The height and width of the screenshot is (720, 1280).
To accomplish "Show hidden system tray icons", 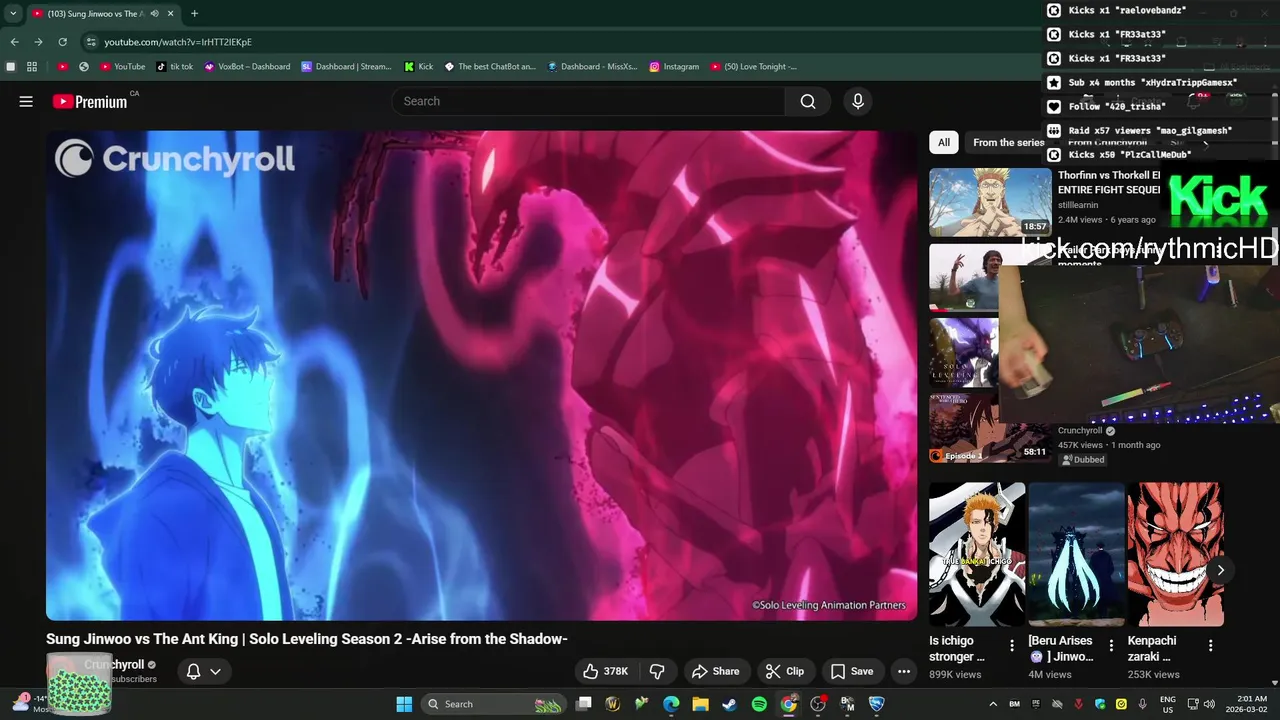I will (x=993, y=704).
